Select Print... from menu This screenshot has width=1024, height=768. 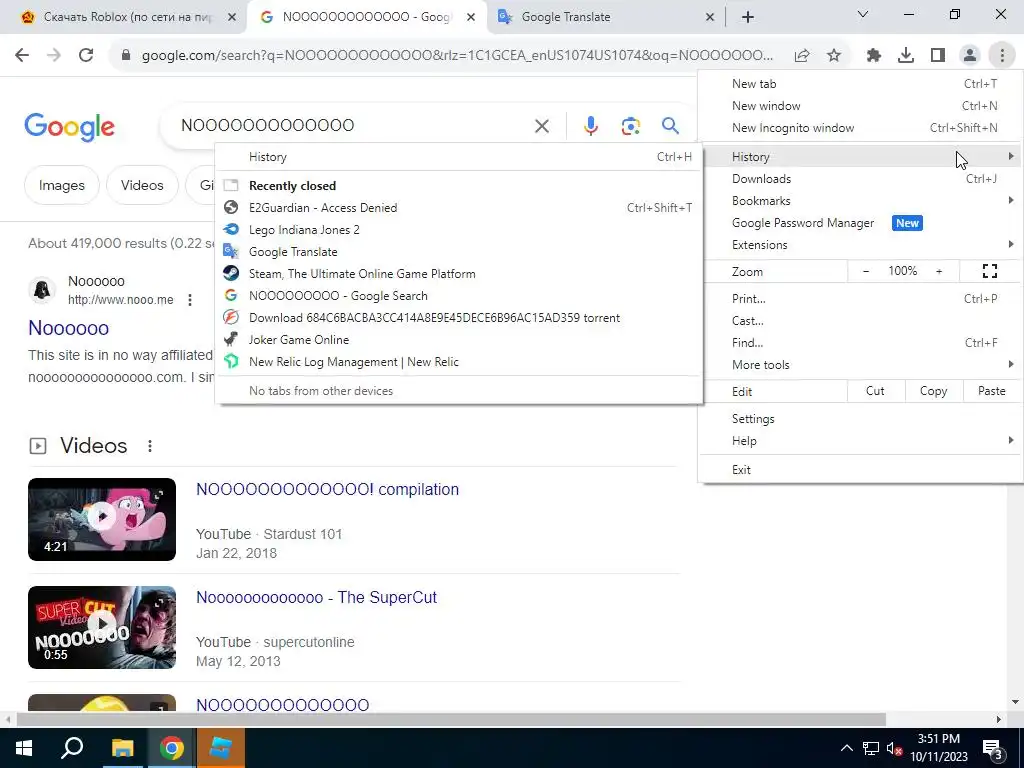coord(861,299)
